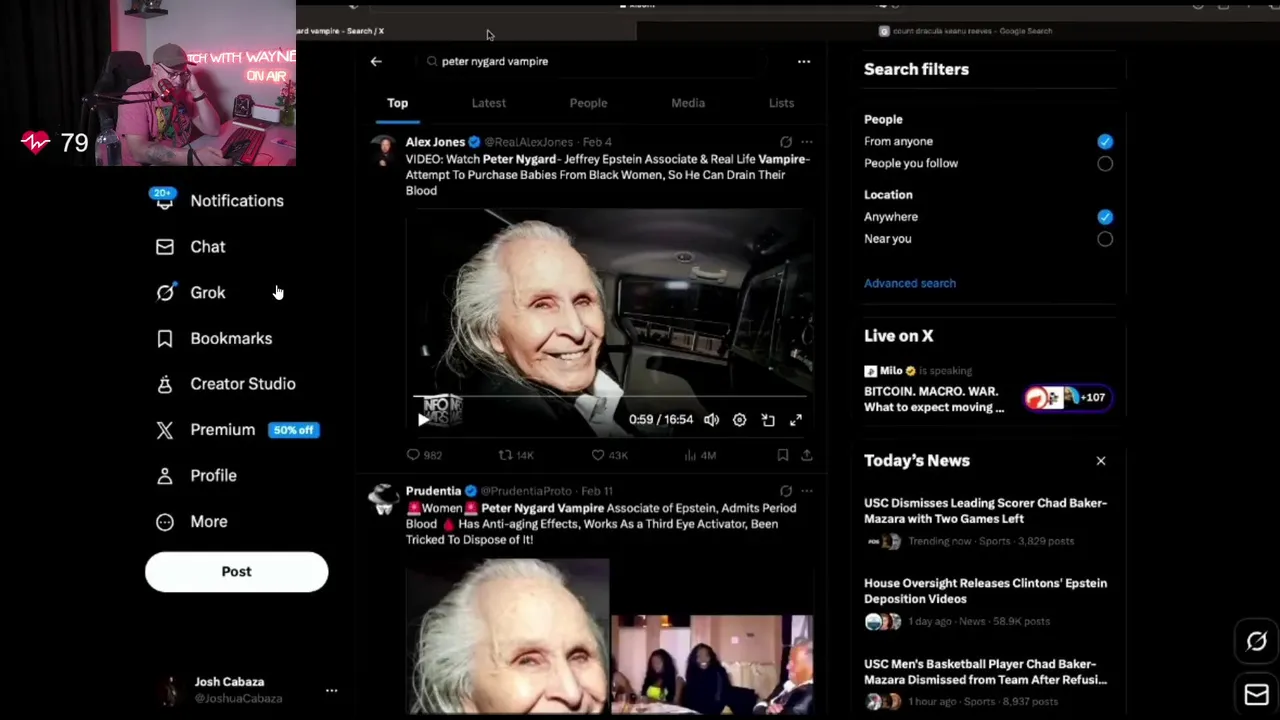The width and height of the screenshot is (1280, 720).
Task: Open Creator Studio in the sidebar
Action: pos(225,384)
